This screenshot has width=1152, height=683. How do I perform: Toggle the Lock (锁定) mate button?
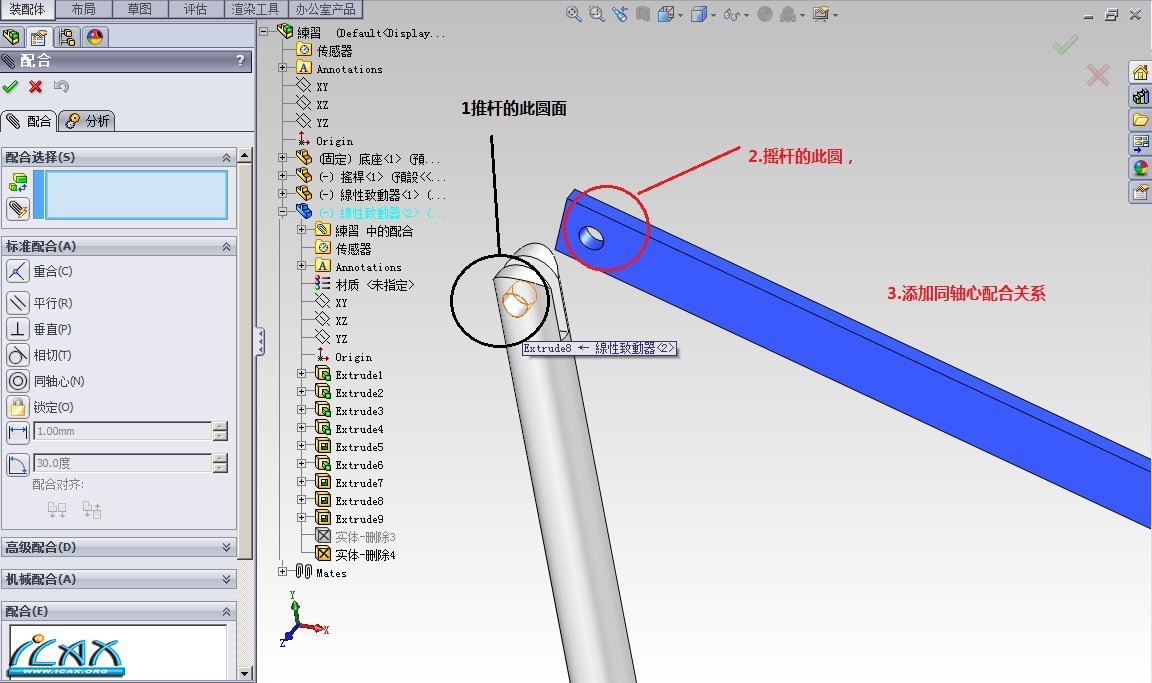click(18, 407)
